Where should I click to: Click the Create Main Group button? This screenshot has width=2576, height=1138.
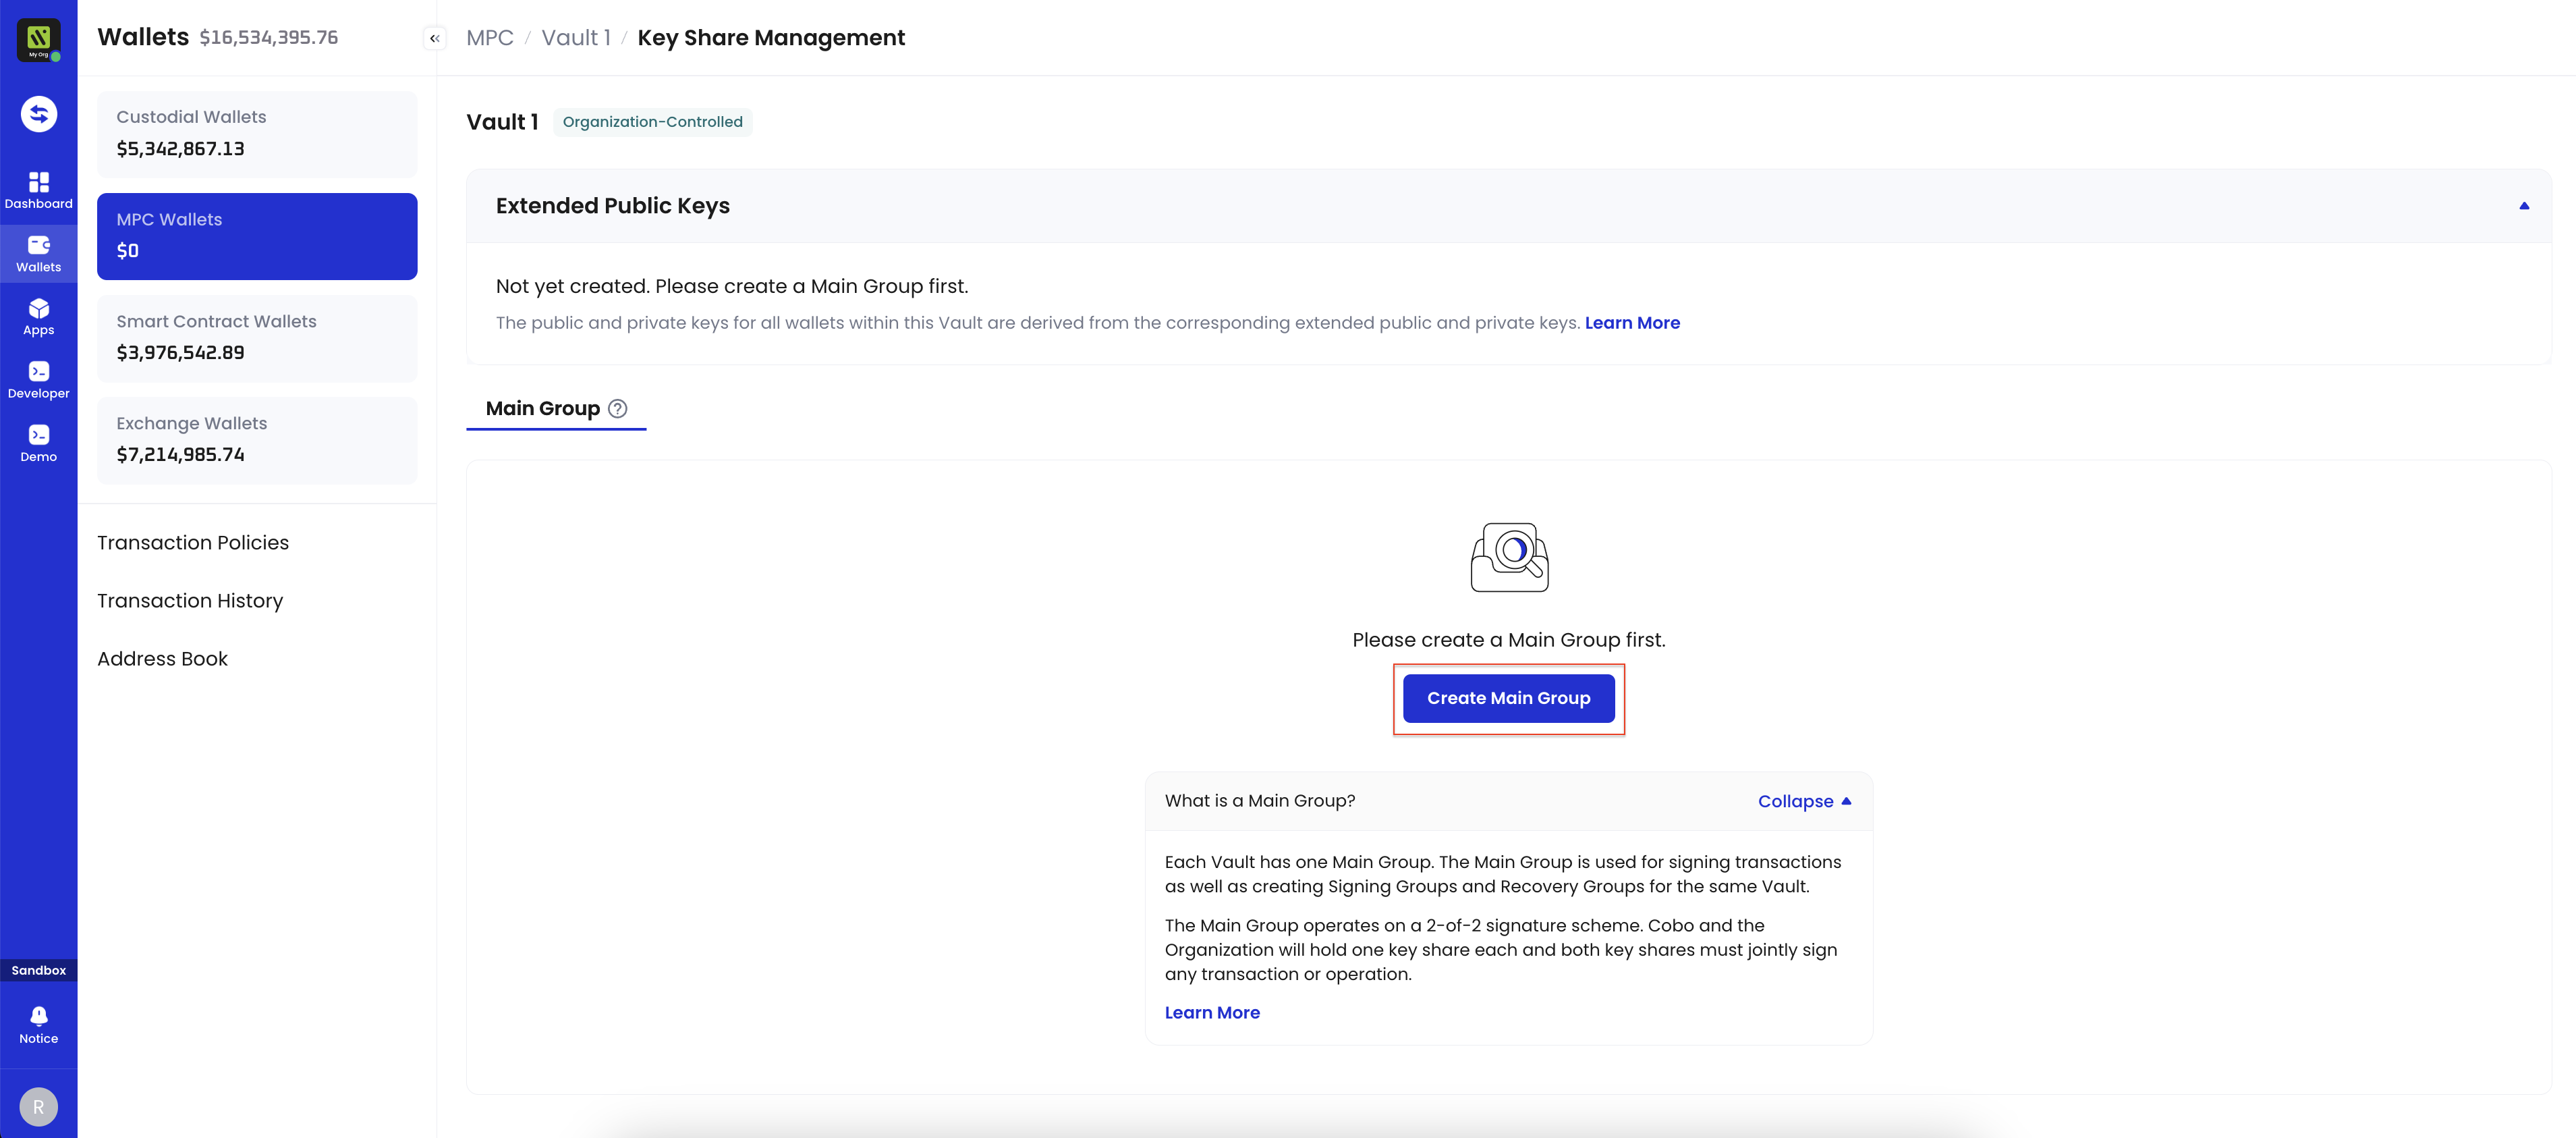click(1508, 698)
